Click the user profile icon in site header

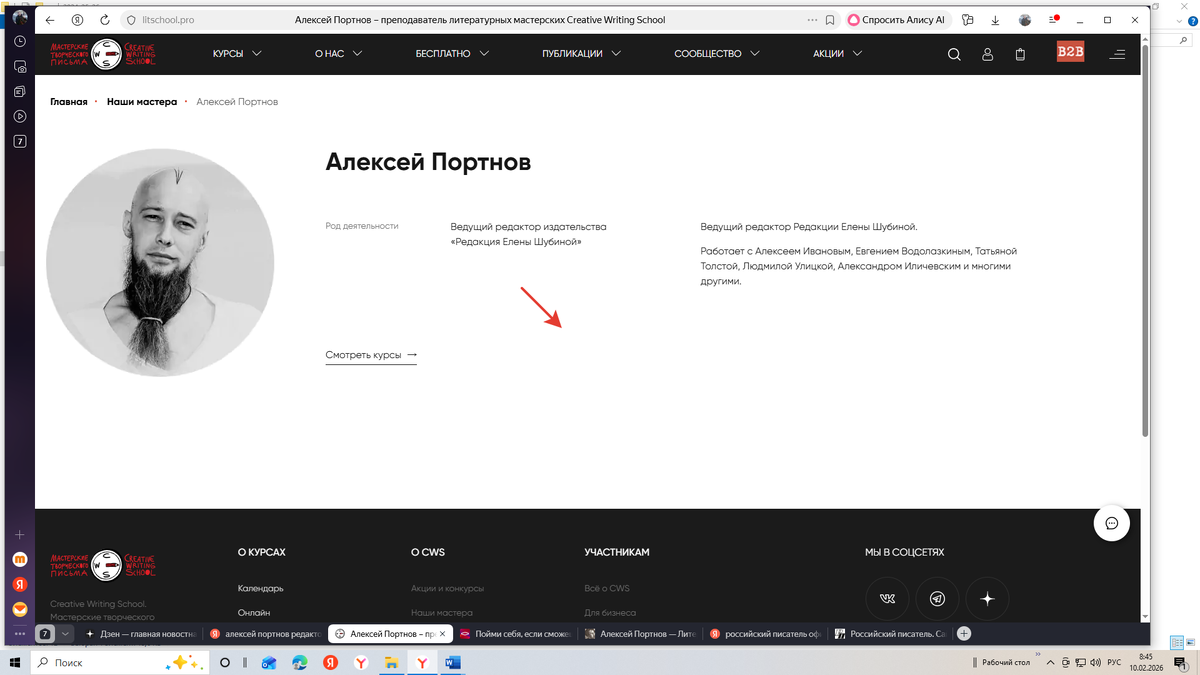pyautogui.click(x=987, y=54)
